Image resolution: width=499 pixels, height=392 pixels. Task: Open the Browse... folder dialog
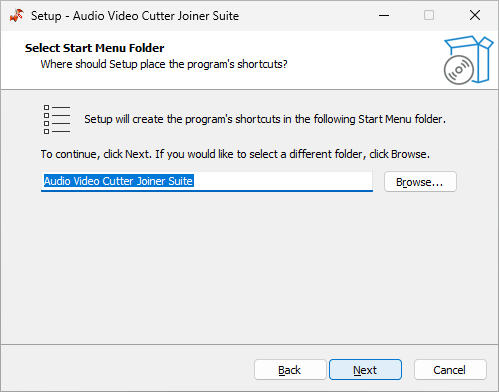click(420, 182)
